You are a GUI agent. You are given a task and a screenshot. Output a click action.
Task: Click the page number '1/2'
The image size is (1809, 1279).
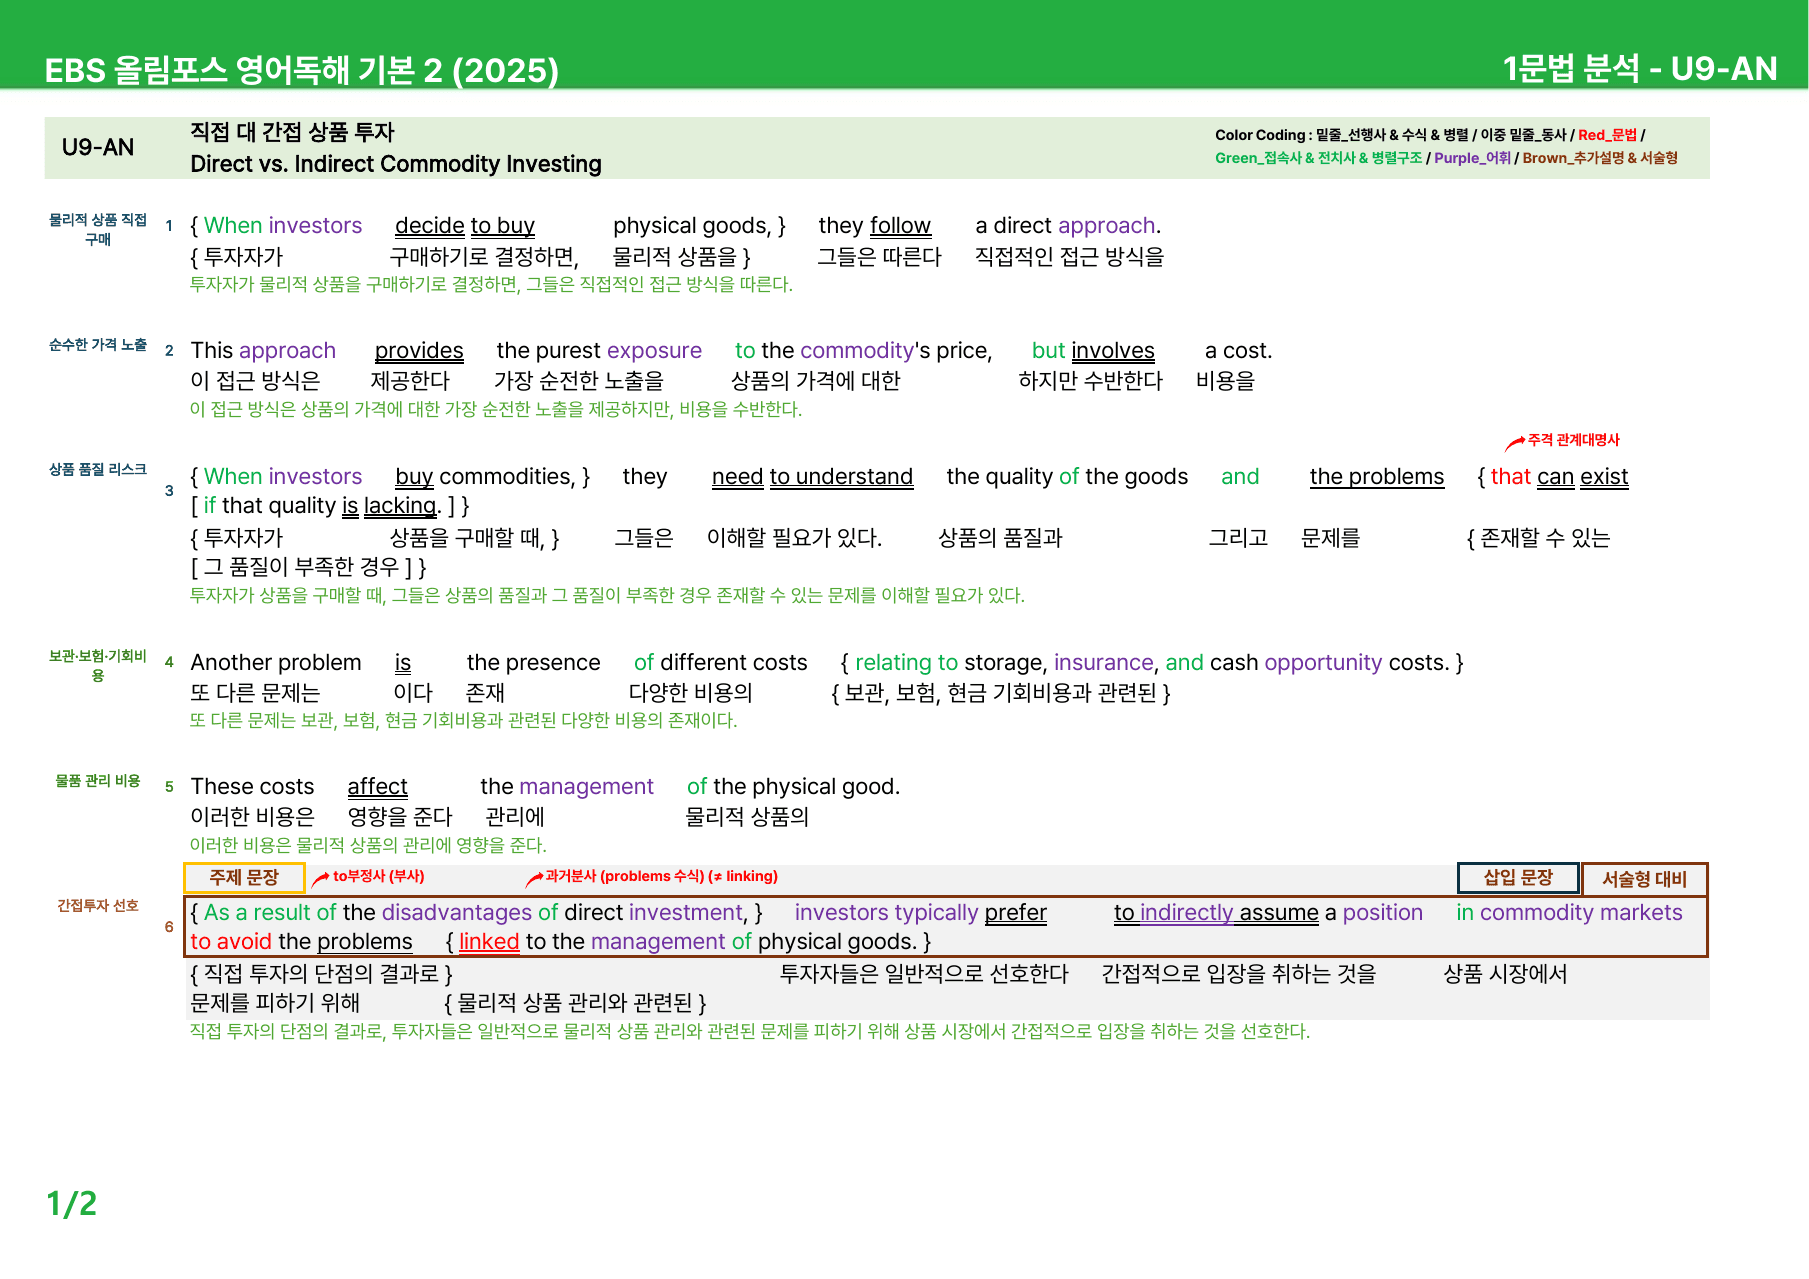72,1204
